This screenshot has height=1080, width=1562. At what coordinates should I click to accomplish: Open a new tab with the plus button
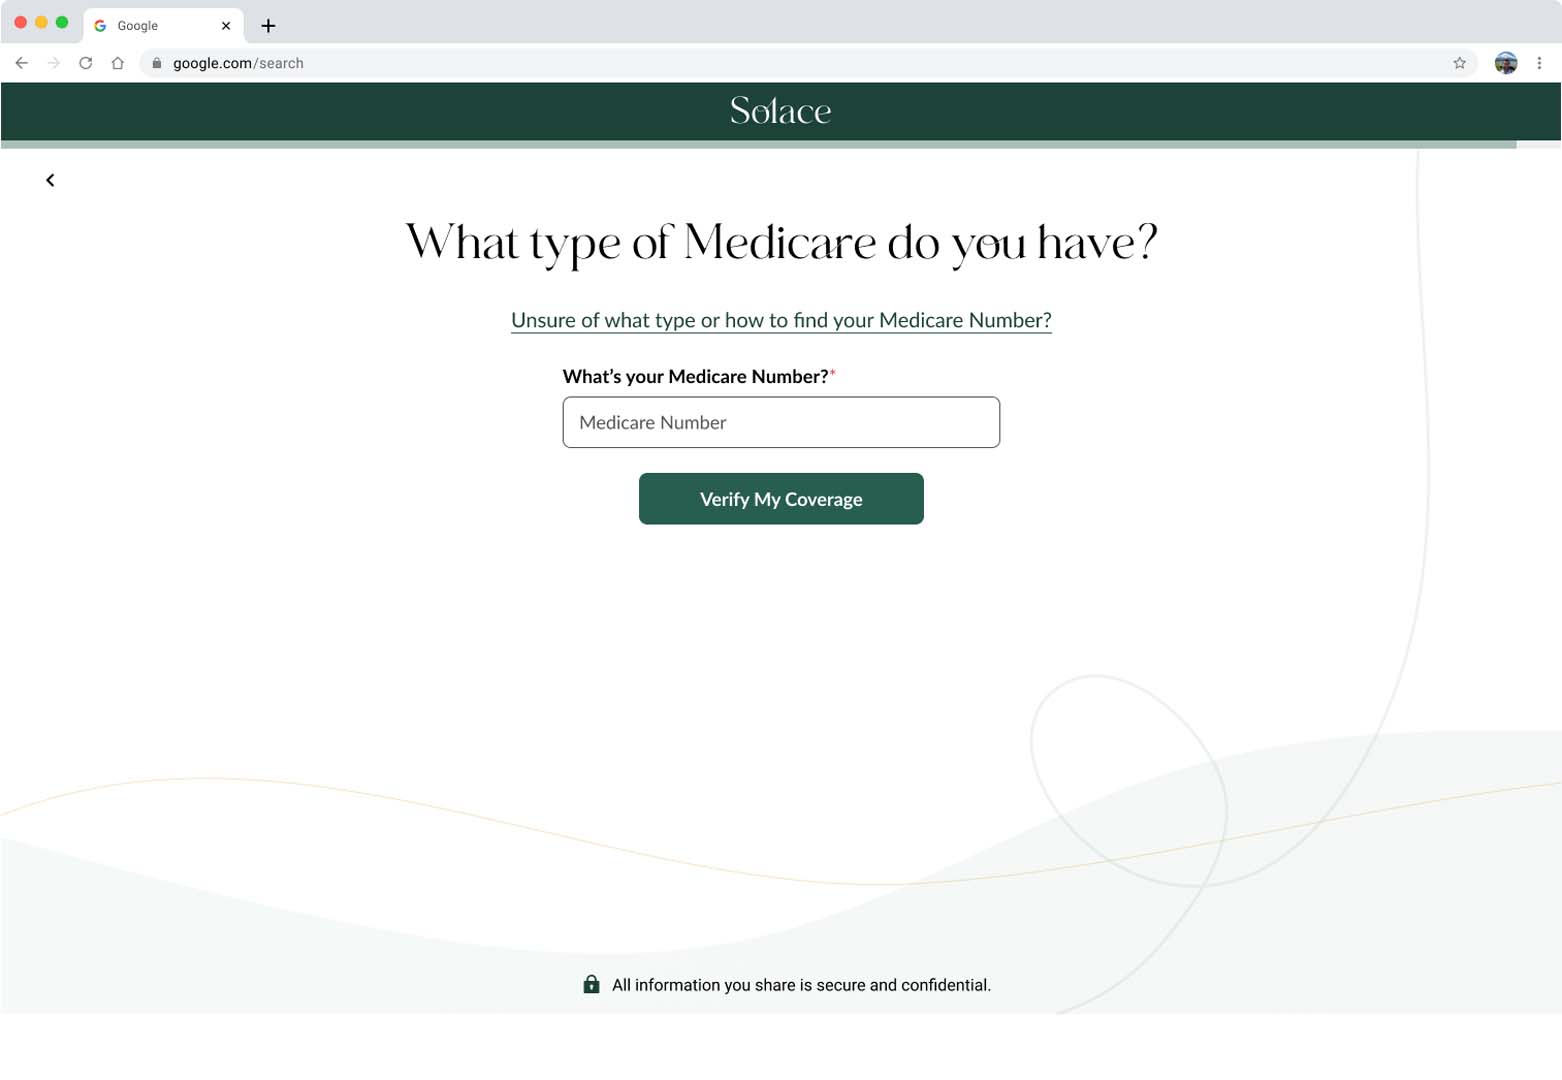point(268,26)
